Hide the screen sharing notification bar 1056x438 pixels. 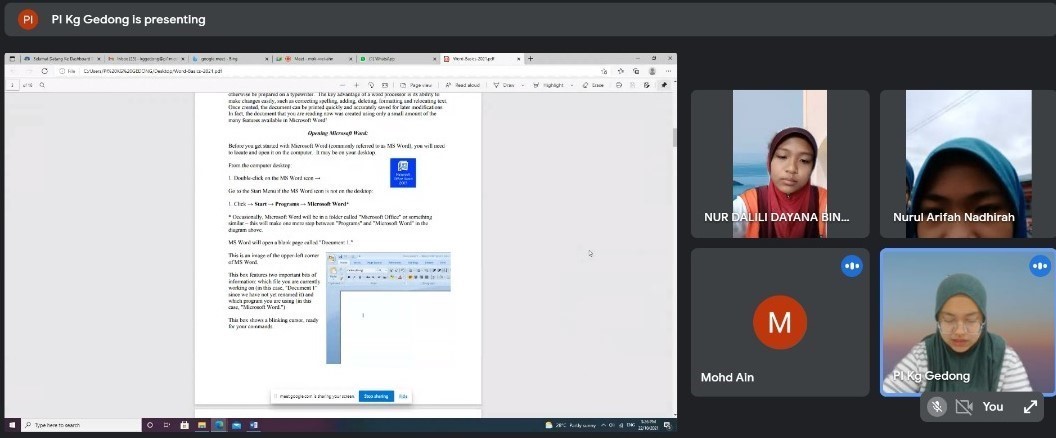pyautogui.click(x=403, y=396)
